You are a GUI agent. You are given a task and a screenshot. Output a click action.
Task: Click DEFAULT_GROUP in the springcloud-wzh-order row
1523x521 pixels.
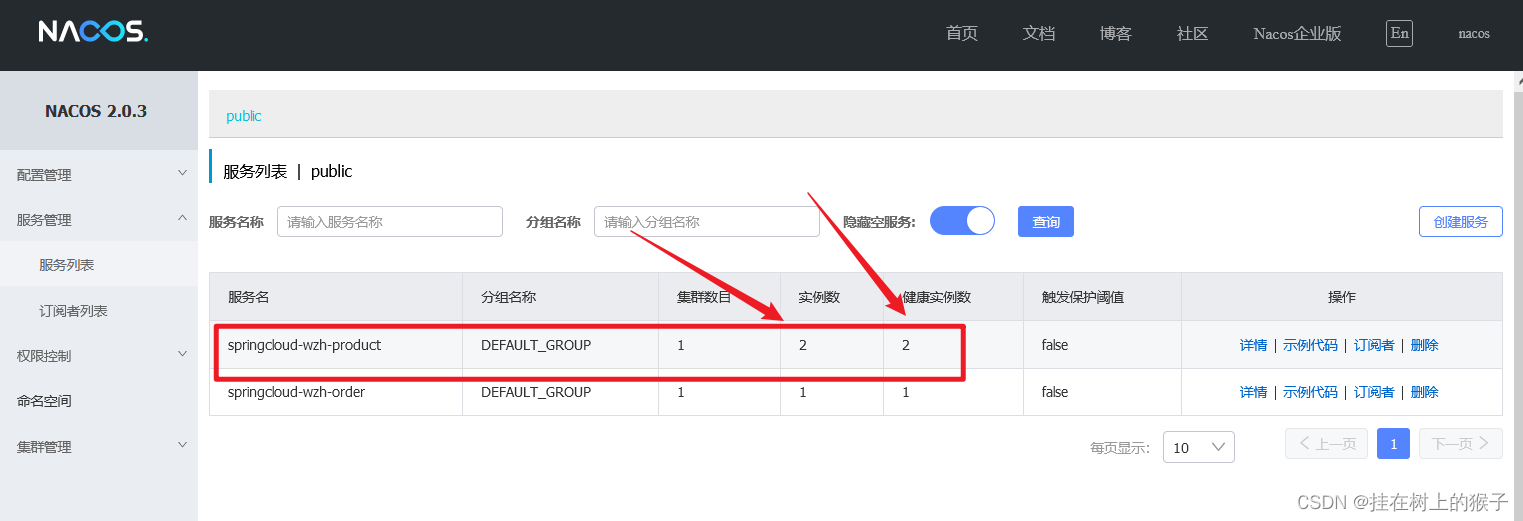pyautogui.click(x=536, y=392)
